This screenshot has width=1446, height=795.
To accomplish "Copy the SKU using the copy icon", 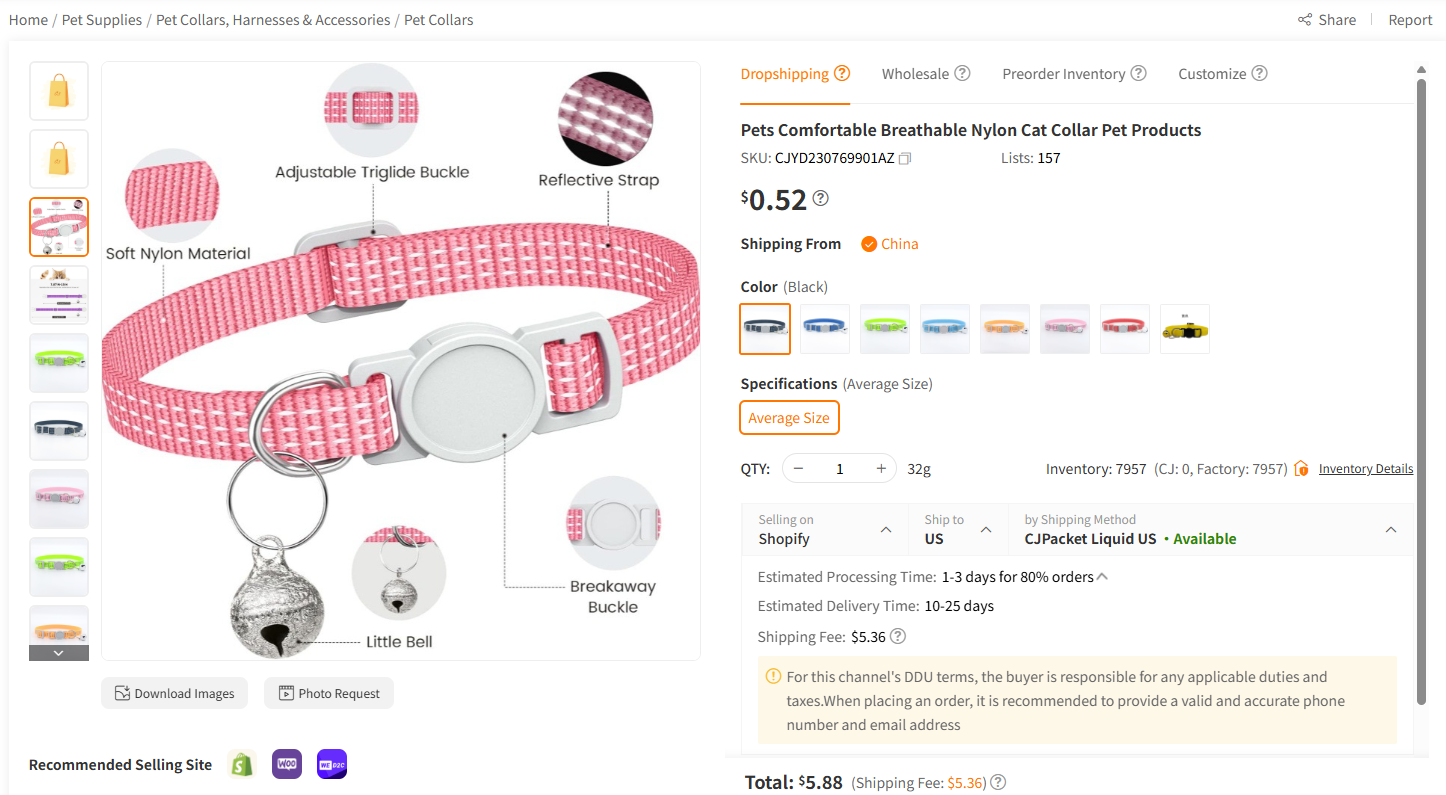I will [x=906, y=158].
